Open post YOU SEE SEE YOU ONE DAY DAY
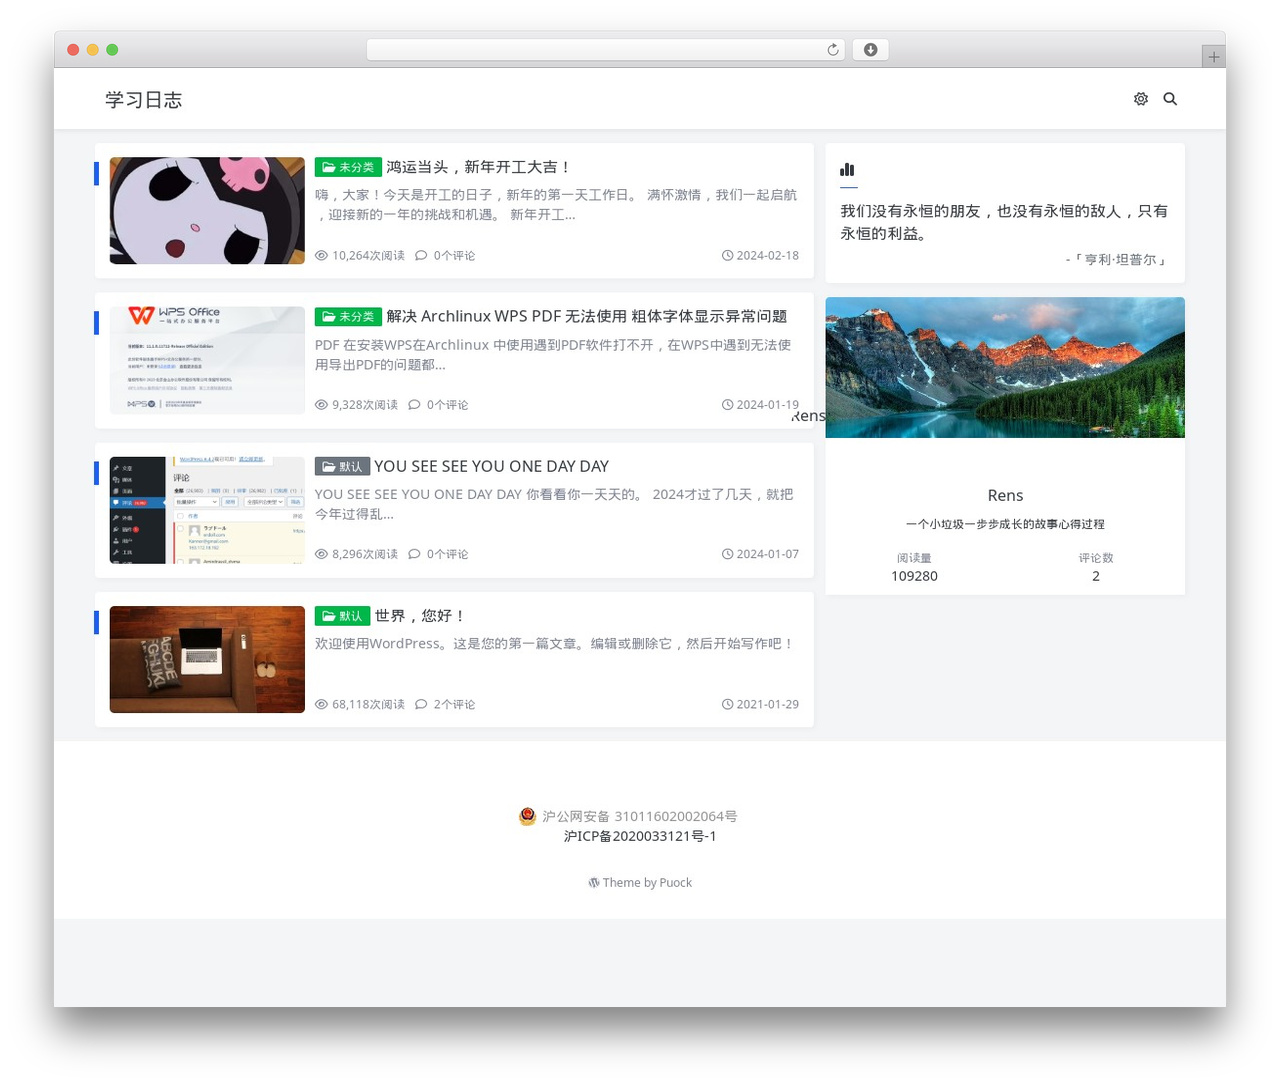 pyautogui.click(x=491, y=466)
